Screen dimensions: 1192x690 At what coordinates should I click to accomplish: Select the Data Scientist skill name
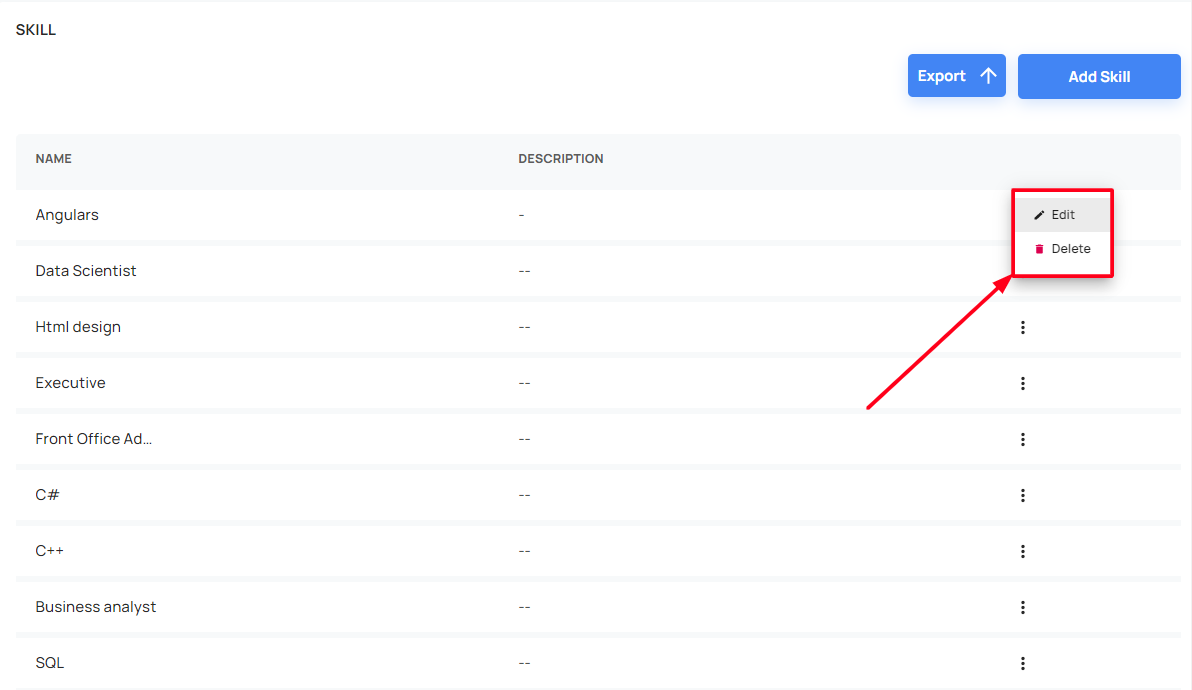86,271
